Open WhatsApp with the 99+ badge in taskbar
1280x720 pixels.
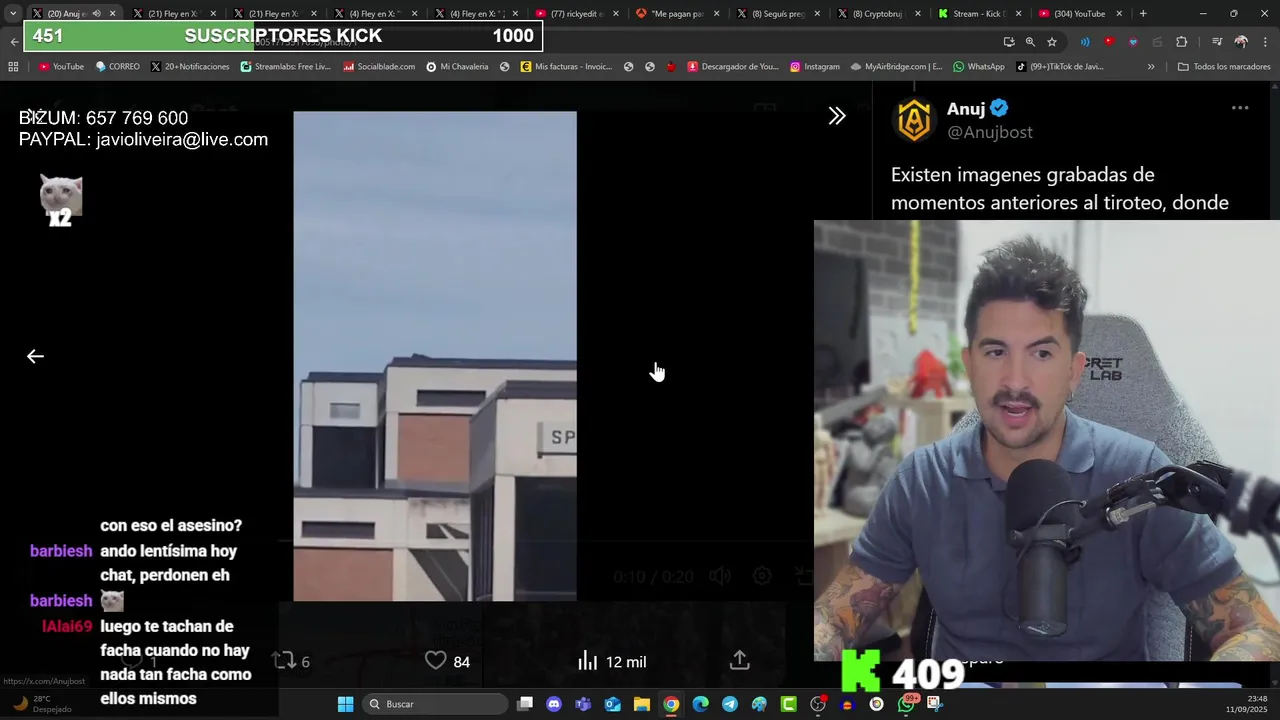(906, 704)
